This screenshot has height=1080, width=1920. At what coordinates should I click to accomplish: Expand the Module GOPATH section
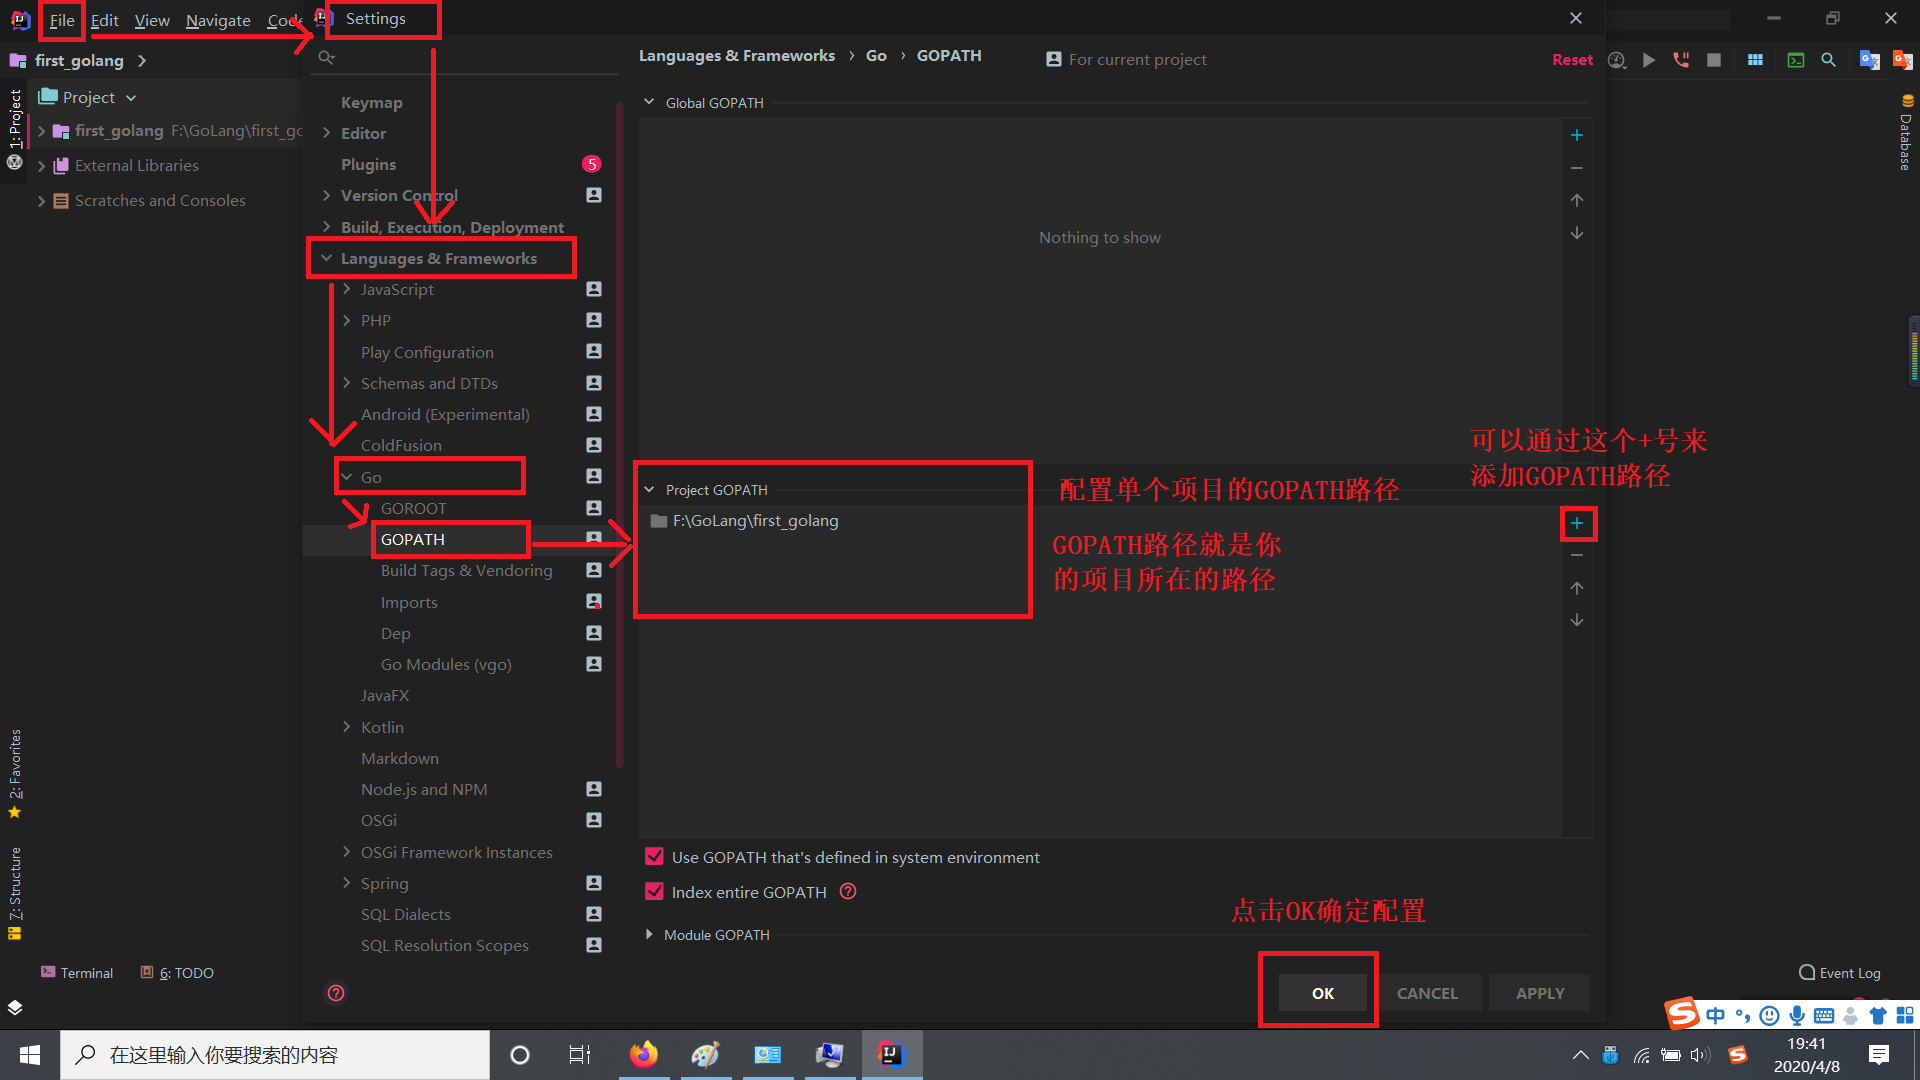click(649, 934)
